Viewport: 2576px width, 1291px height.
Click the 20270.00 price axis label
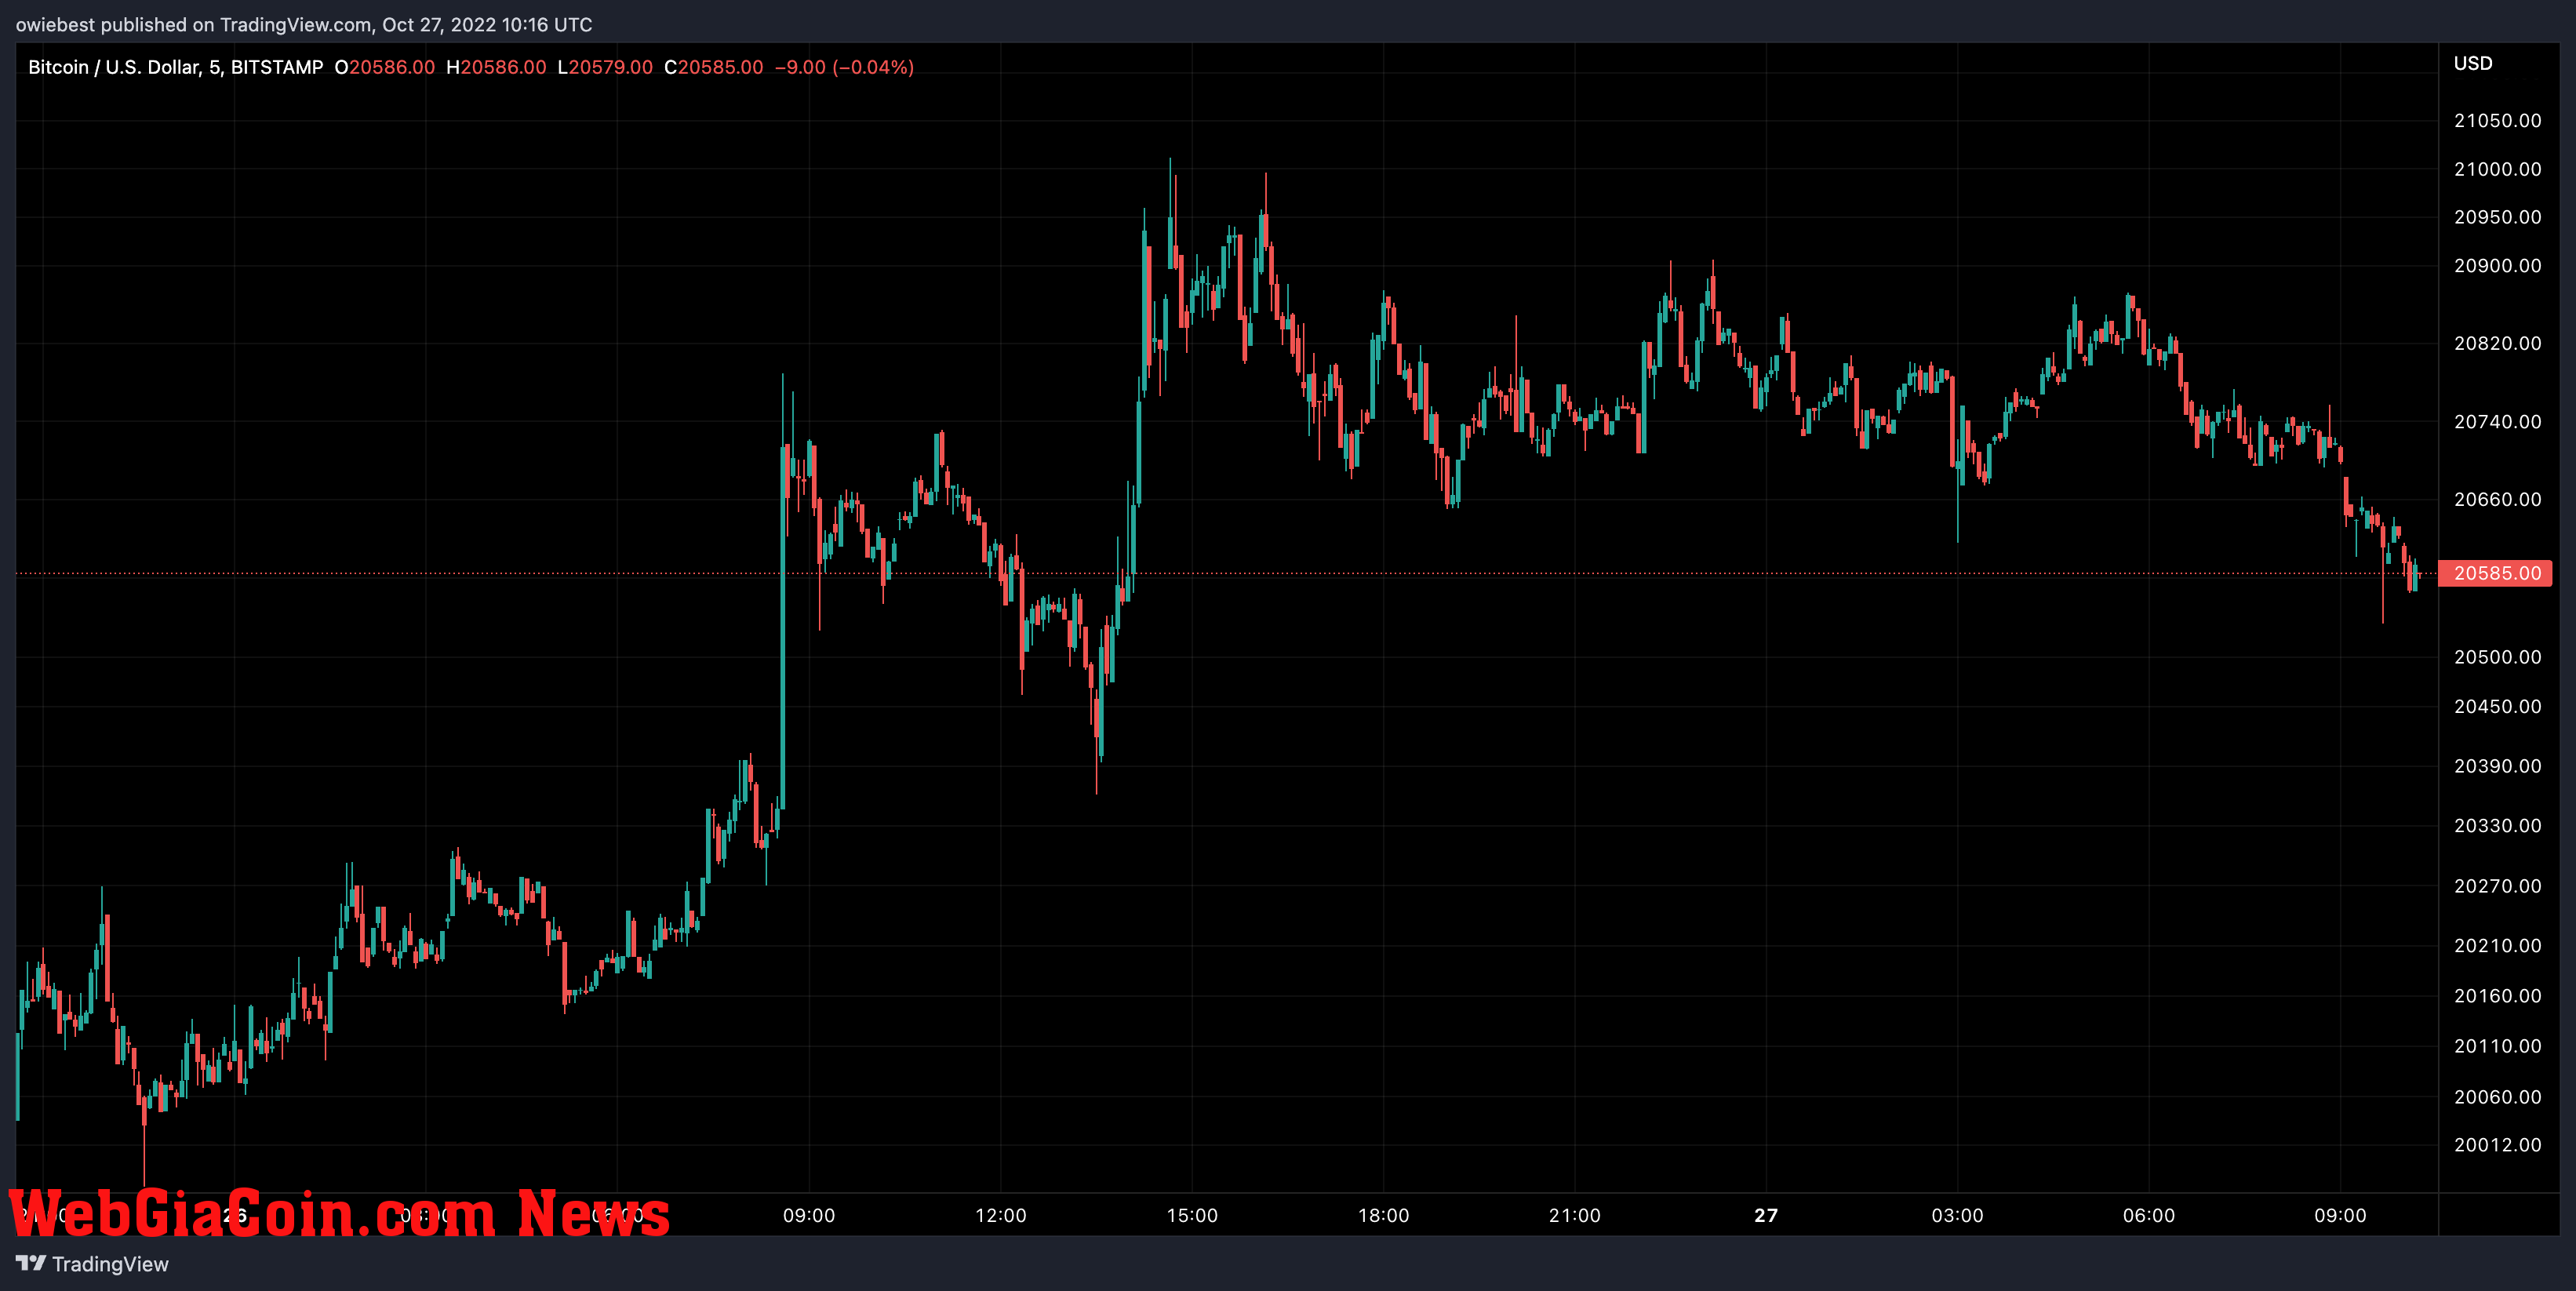(2497, 886)
